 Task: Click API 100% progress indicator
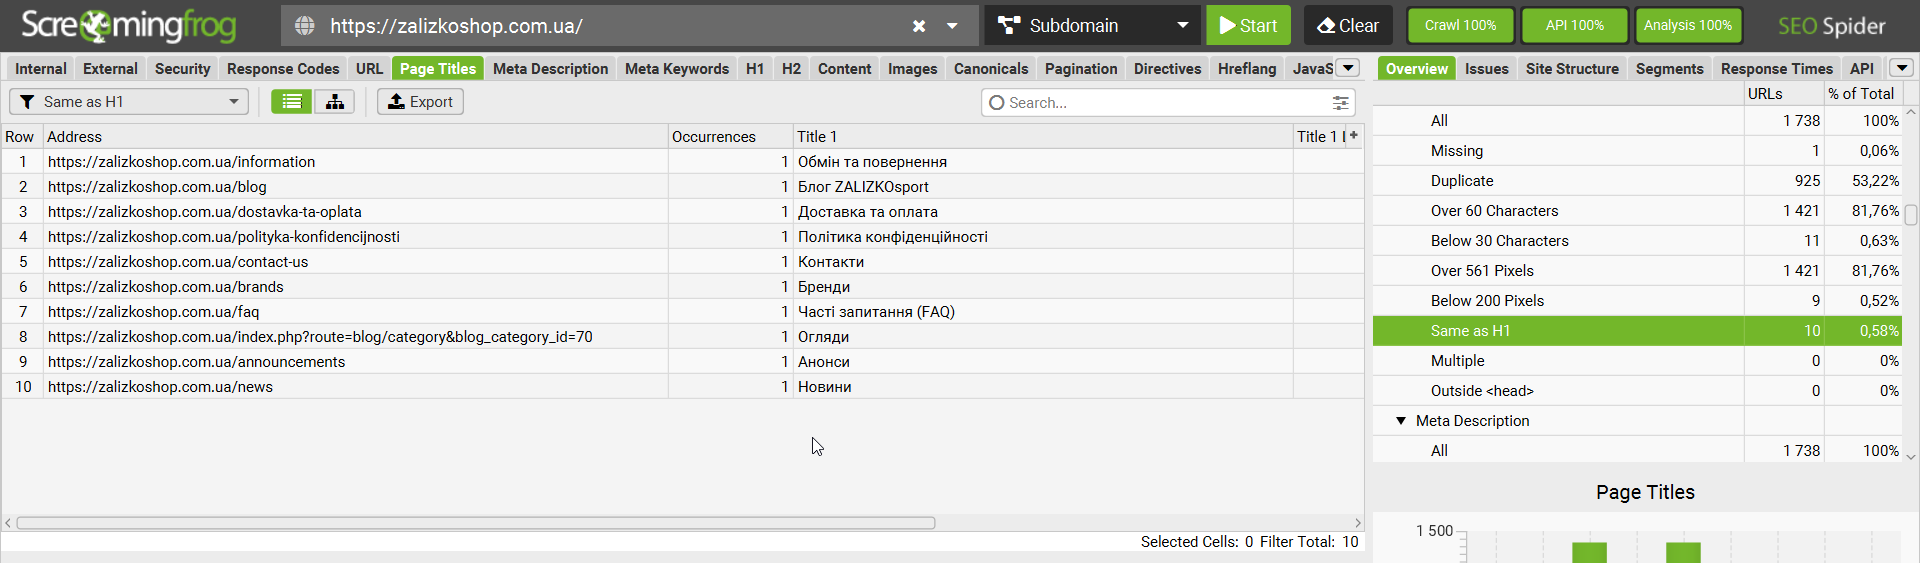click(1574, 25)
